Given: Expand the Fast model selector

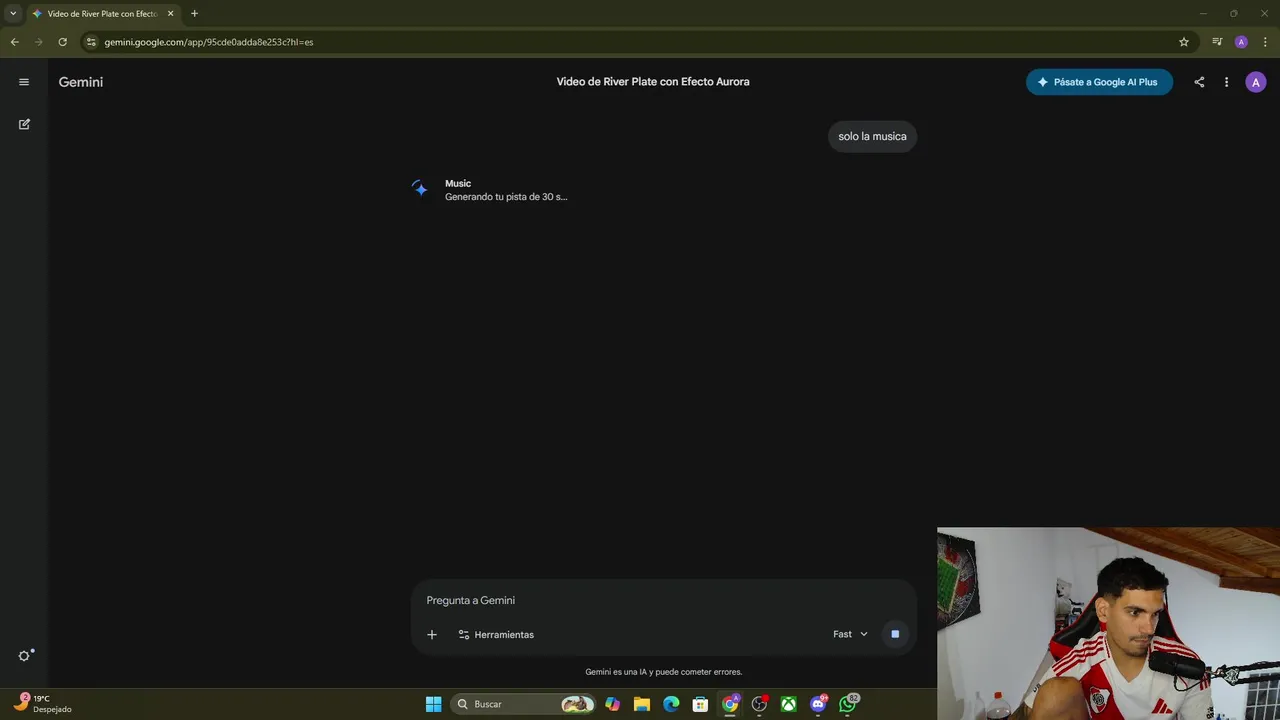Looking at the screenshot, I should pos(850,634).
